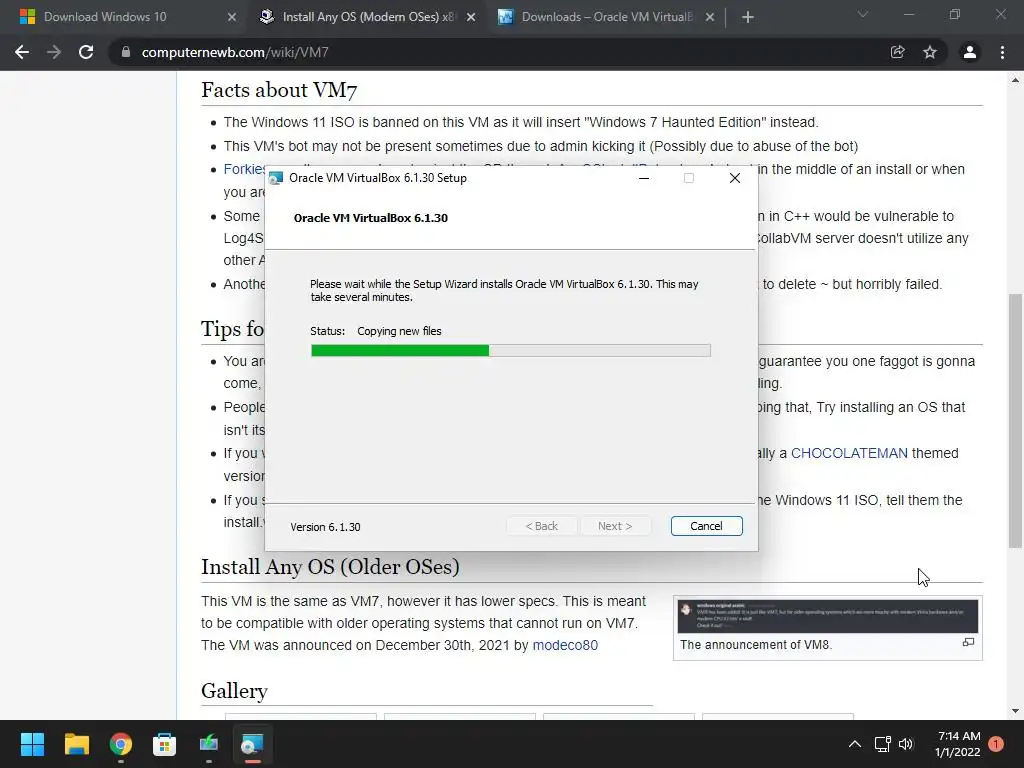Viewport: 1024px width, 768px height.
Task: Click the green monitor app in taskbar
Action: (x=209, y=744)
